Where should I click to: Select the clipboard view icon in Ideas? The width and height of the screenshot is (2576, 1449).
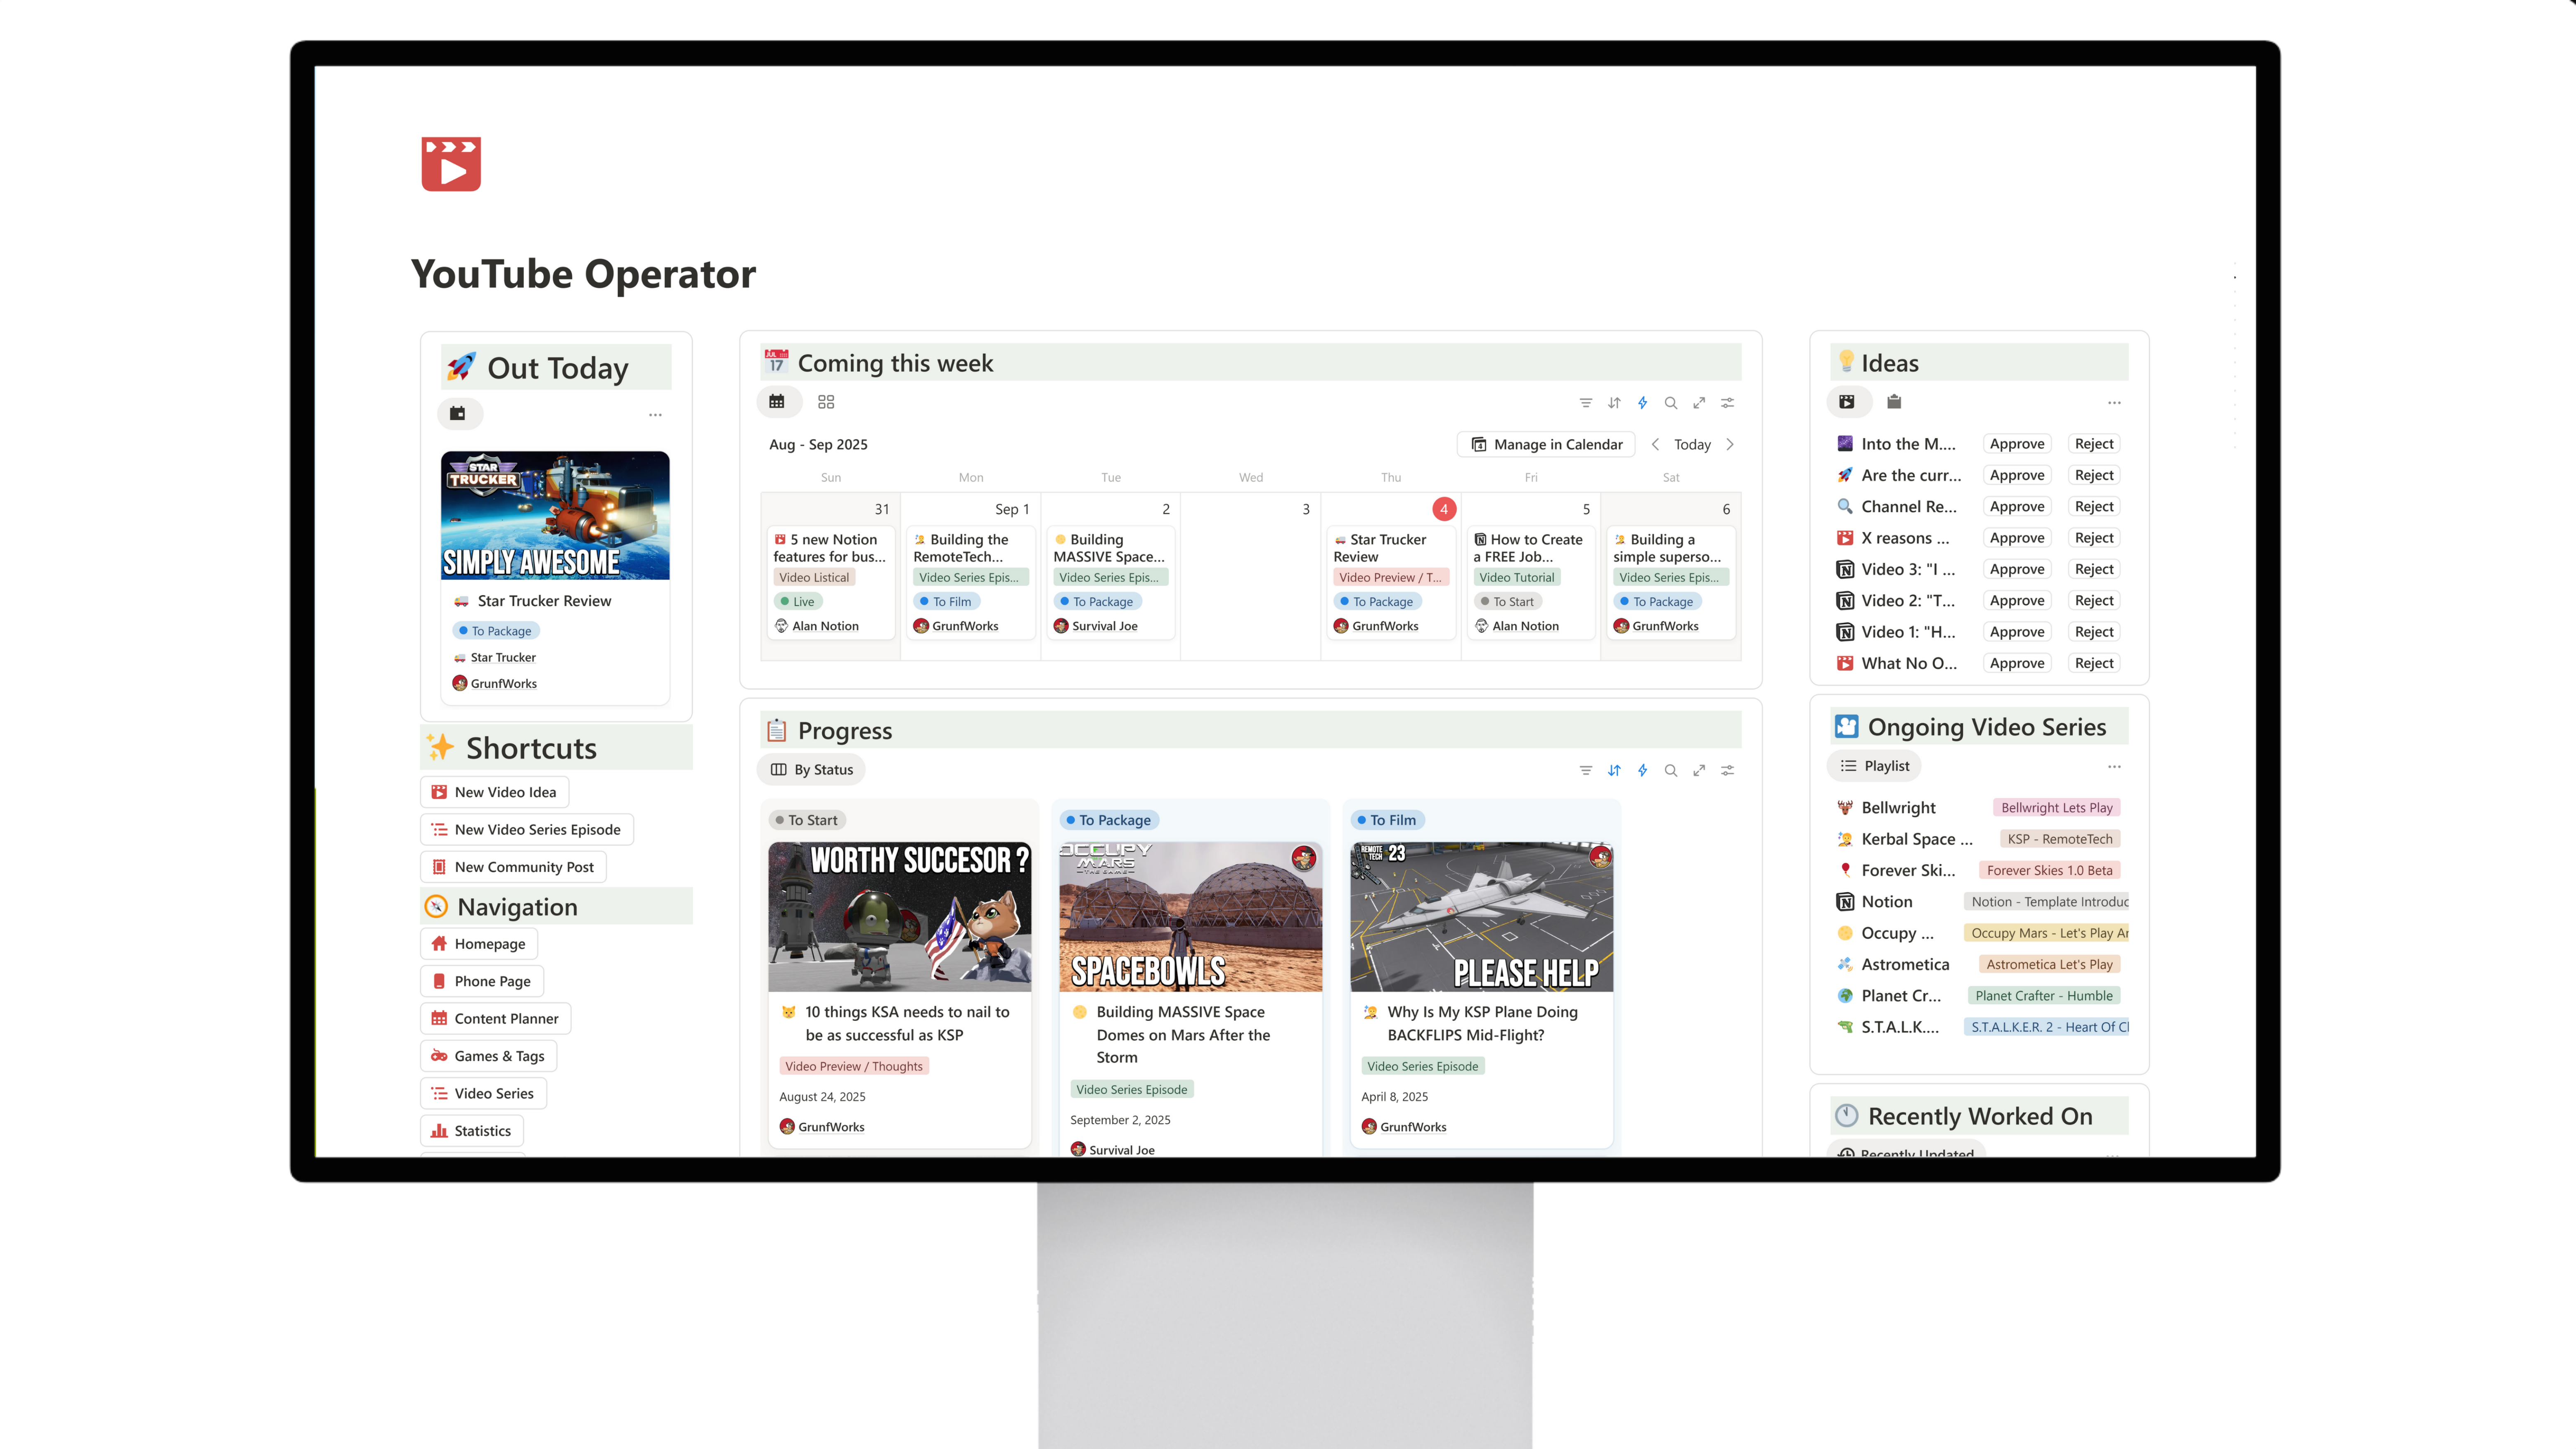pyautogui.click(x=1894, y=402)
